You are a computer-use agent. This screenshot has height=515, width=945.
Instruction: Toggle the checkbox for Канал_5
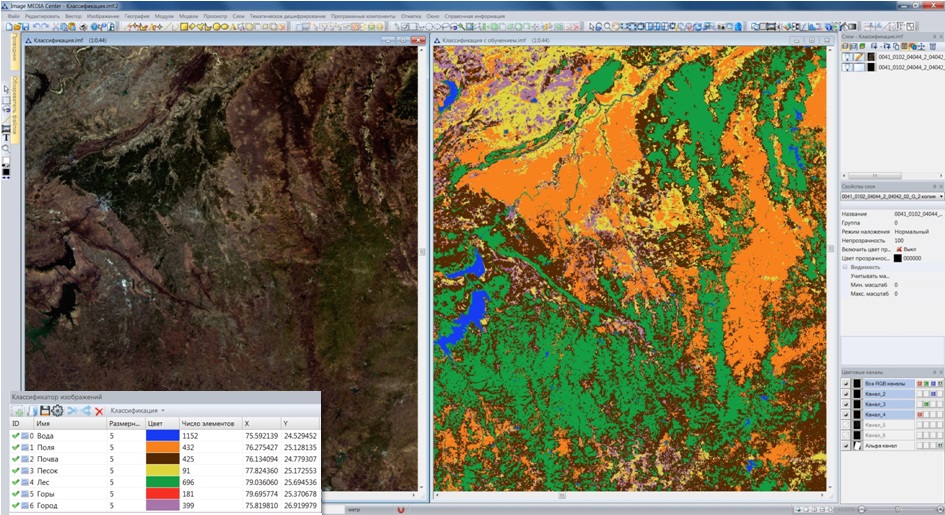[846, 425]
